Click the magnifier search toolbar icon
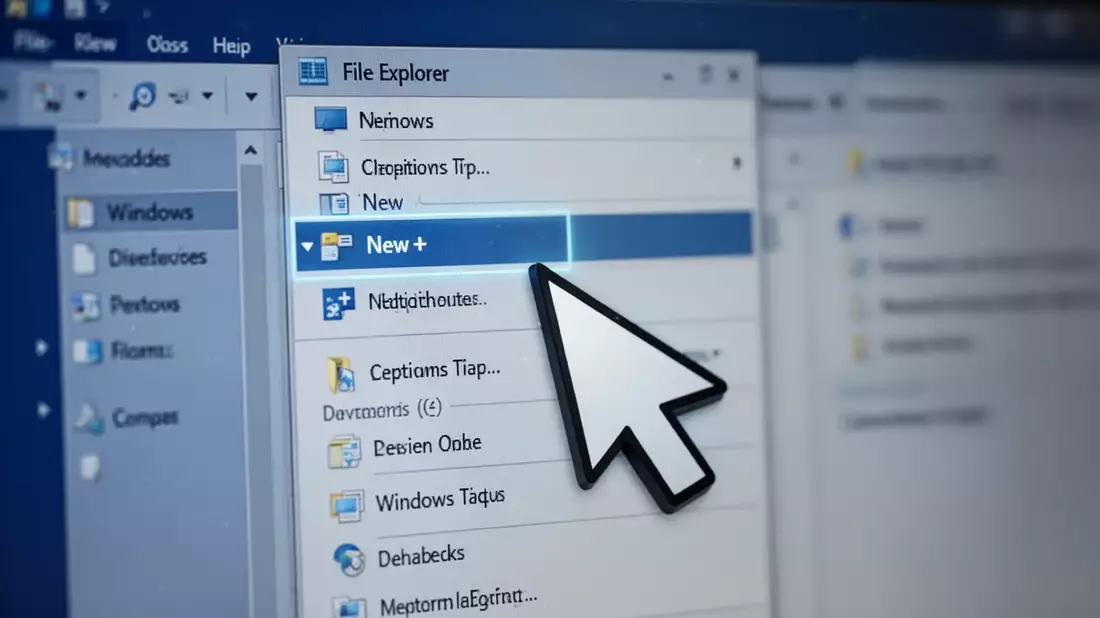 tap(142, 95)
